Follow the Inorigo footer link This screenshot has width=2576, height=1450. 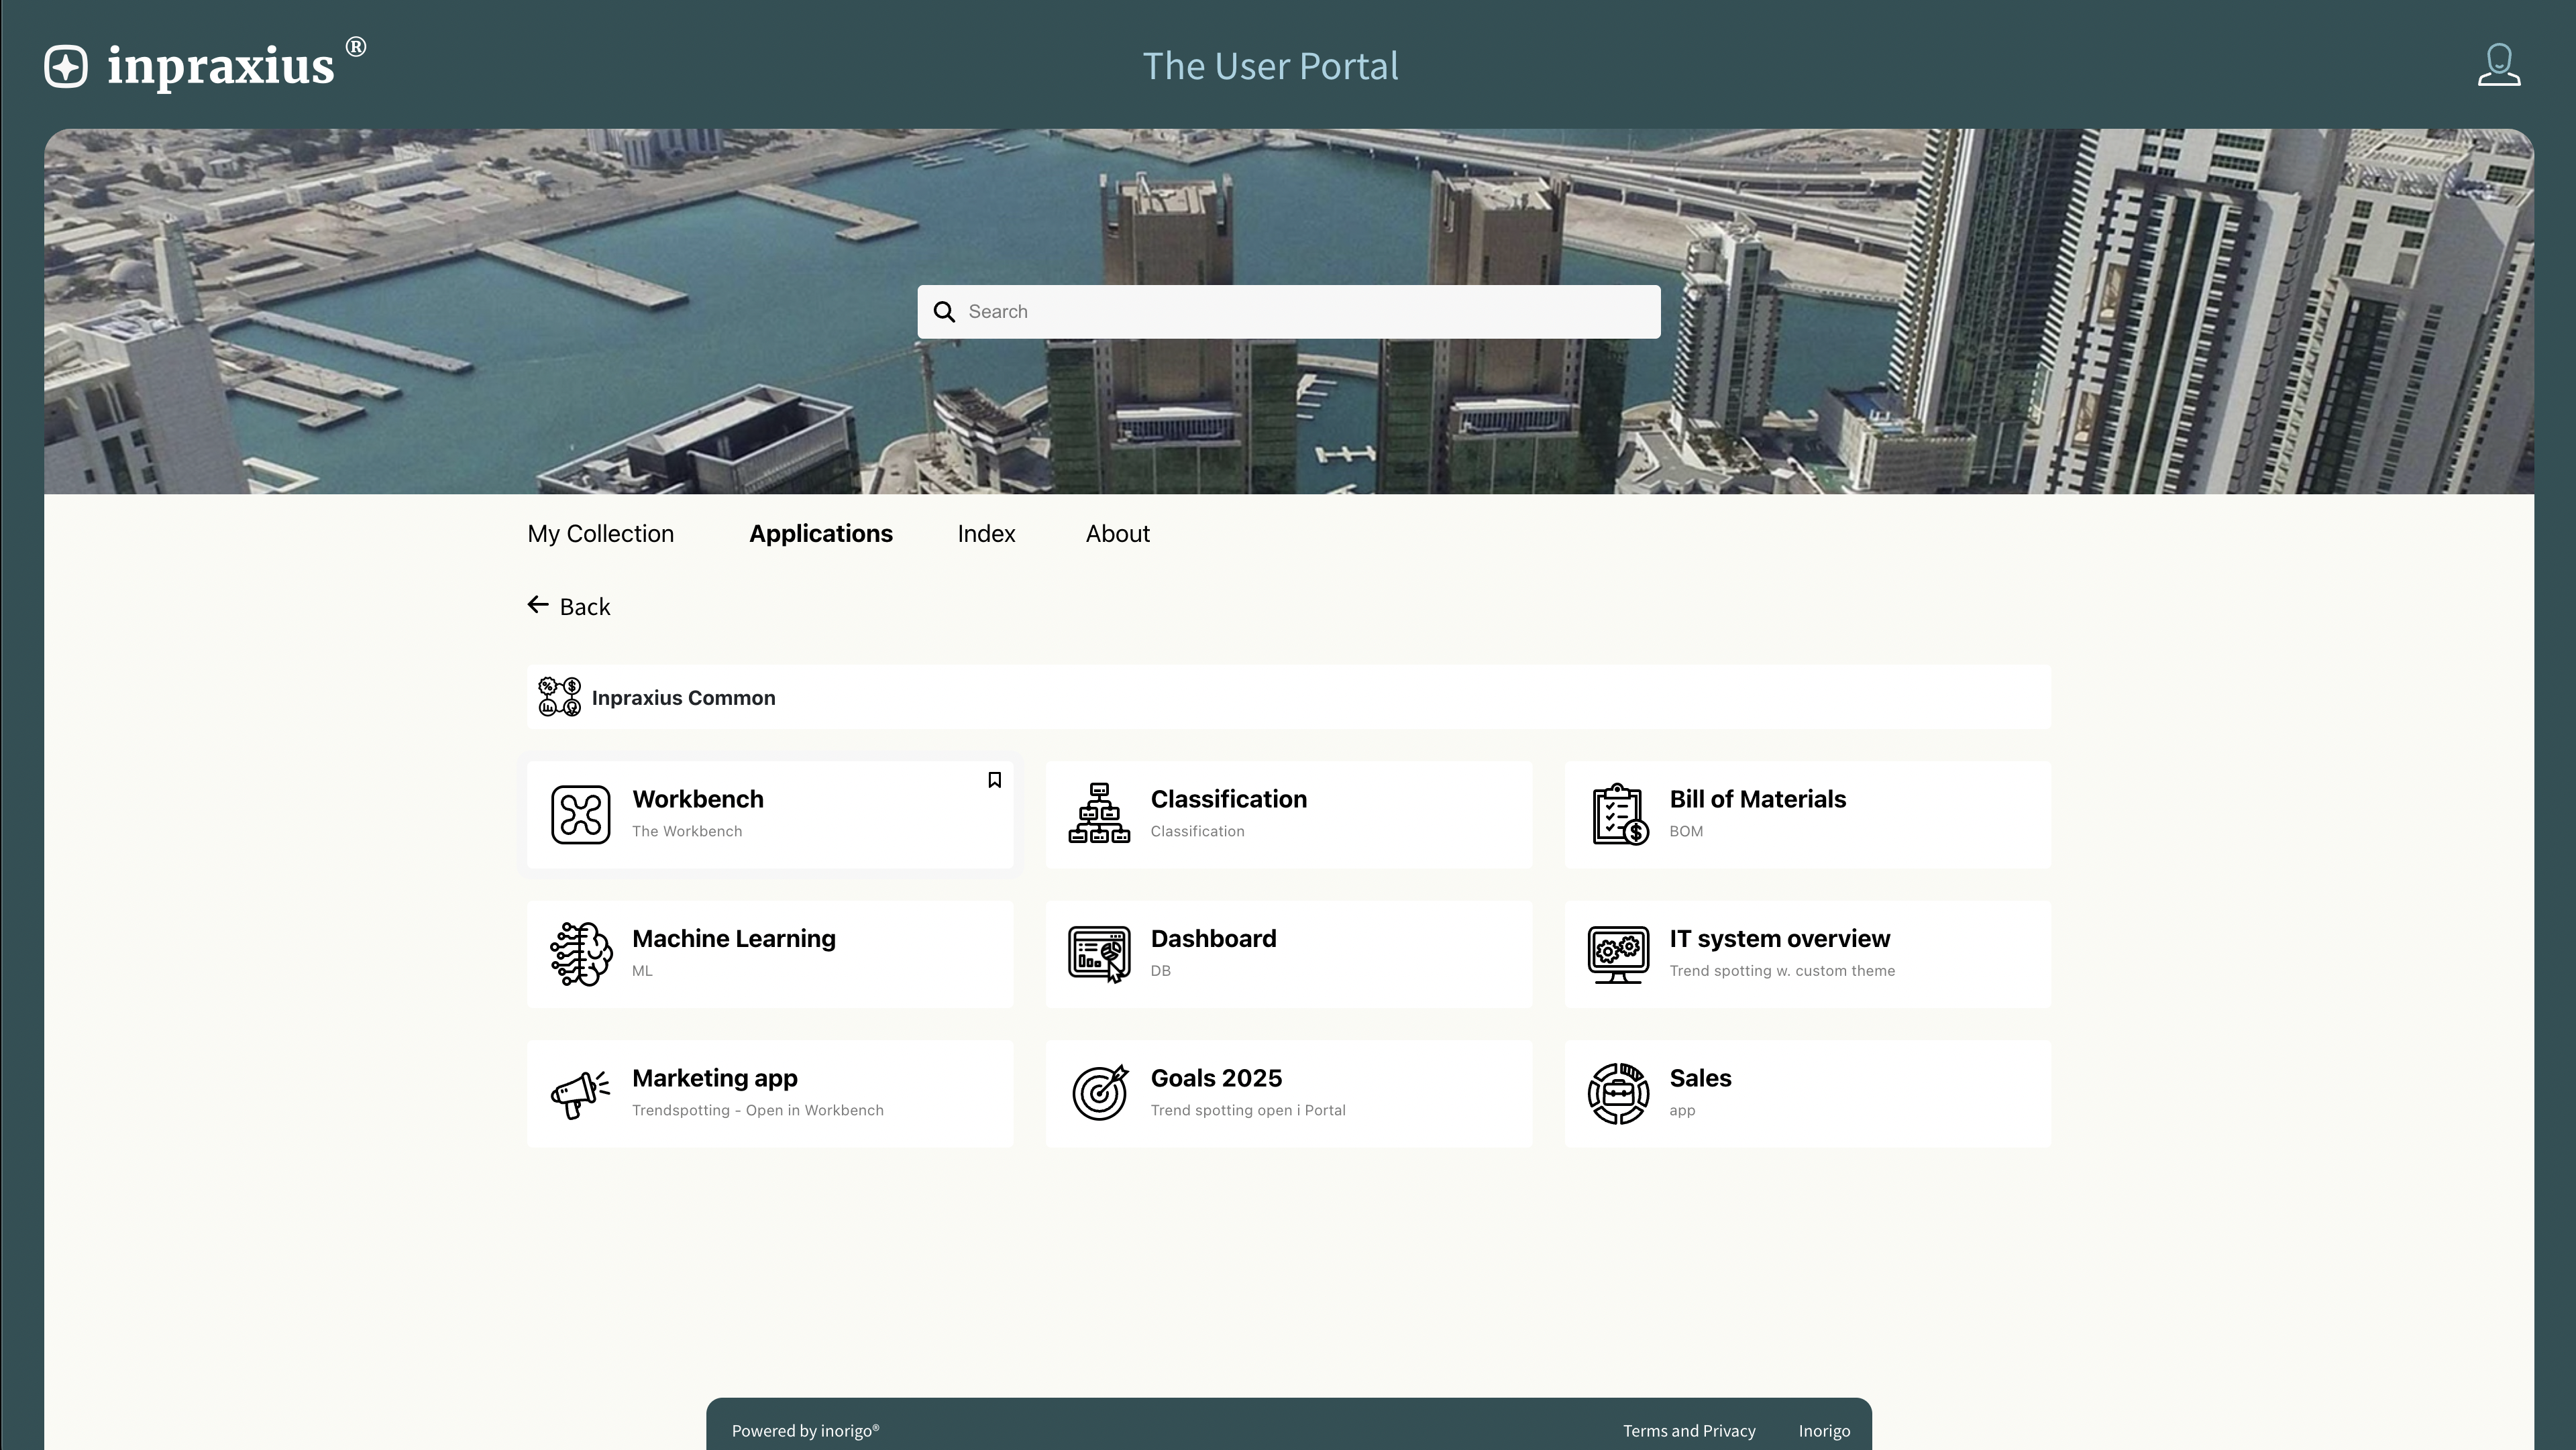point(1824,1431)
